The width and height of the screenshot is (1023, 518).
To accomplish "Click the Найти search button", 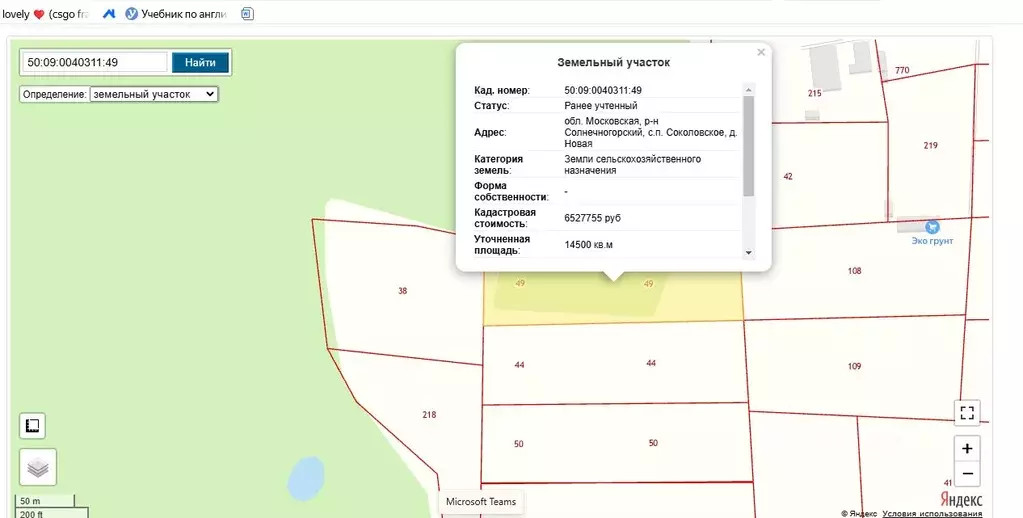I will (200, 62).
